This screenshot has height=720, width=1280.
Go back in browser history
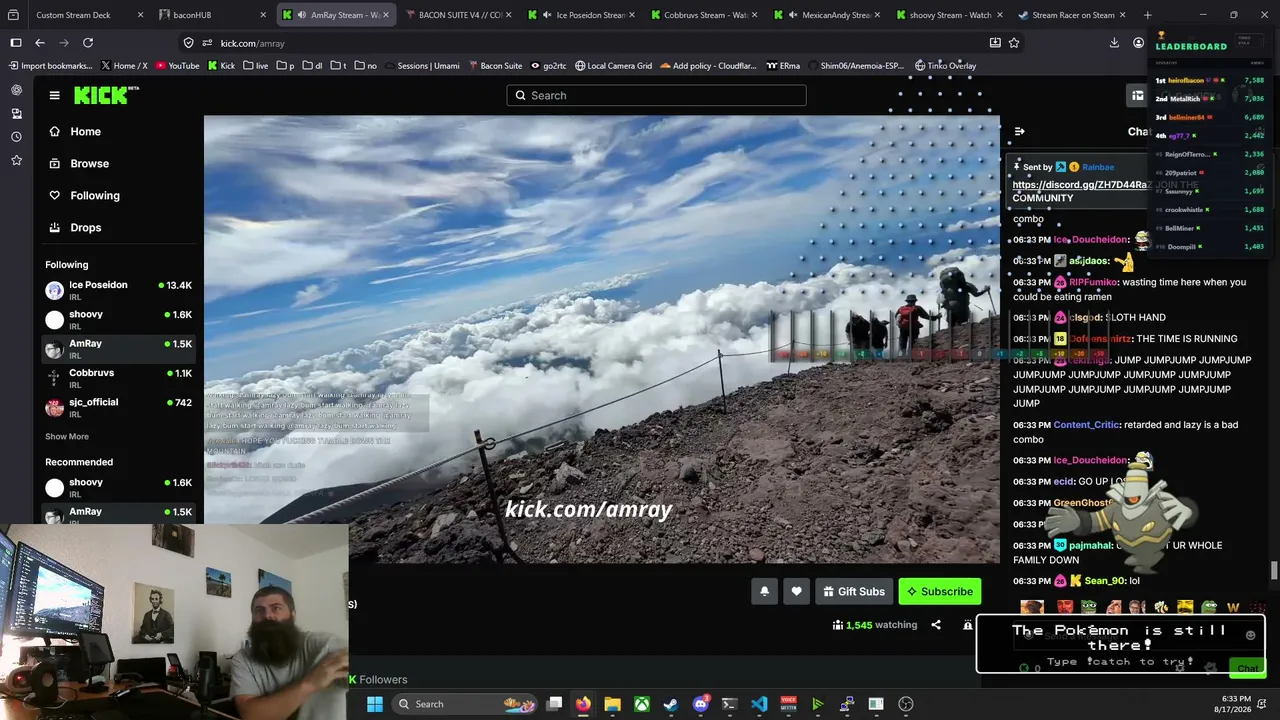pos(40,43)
